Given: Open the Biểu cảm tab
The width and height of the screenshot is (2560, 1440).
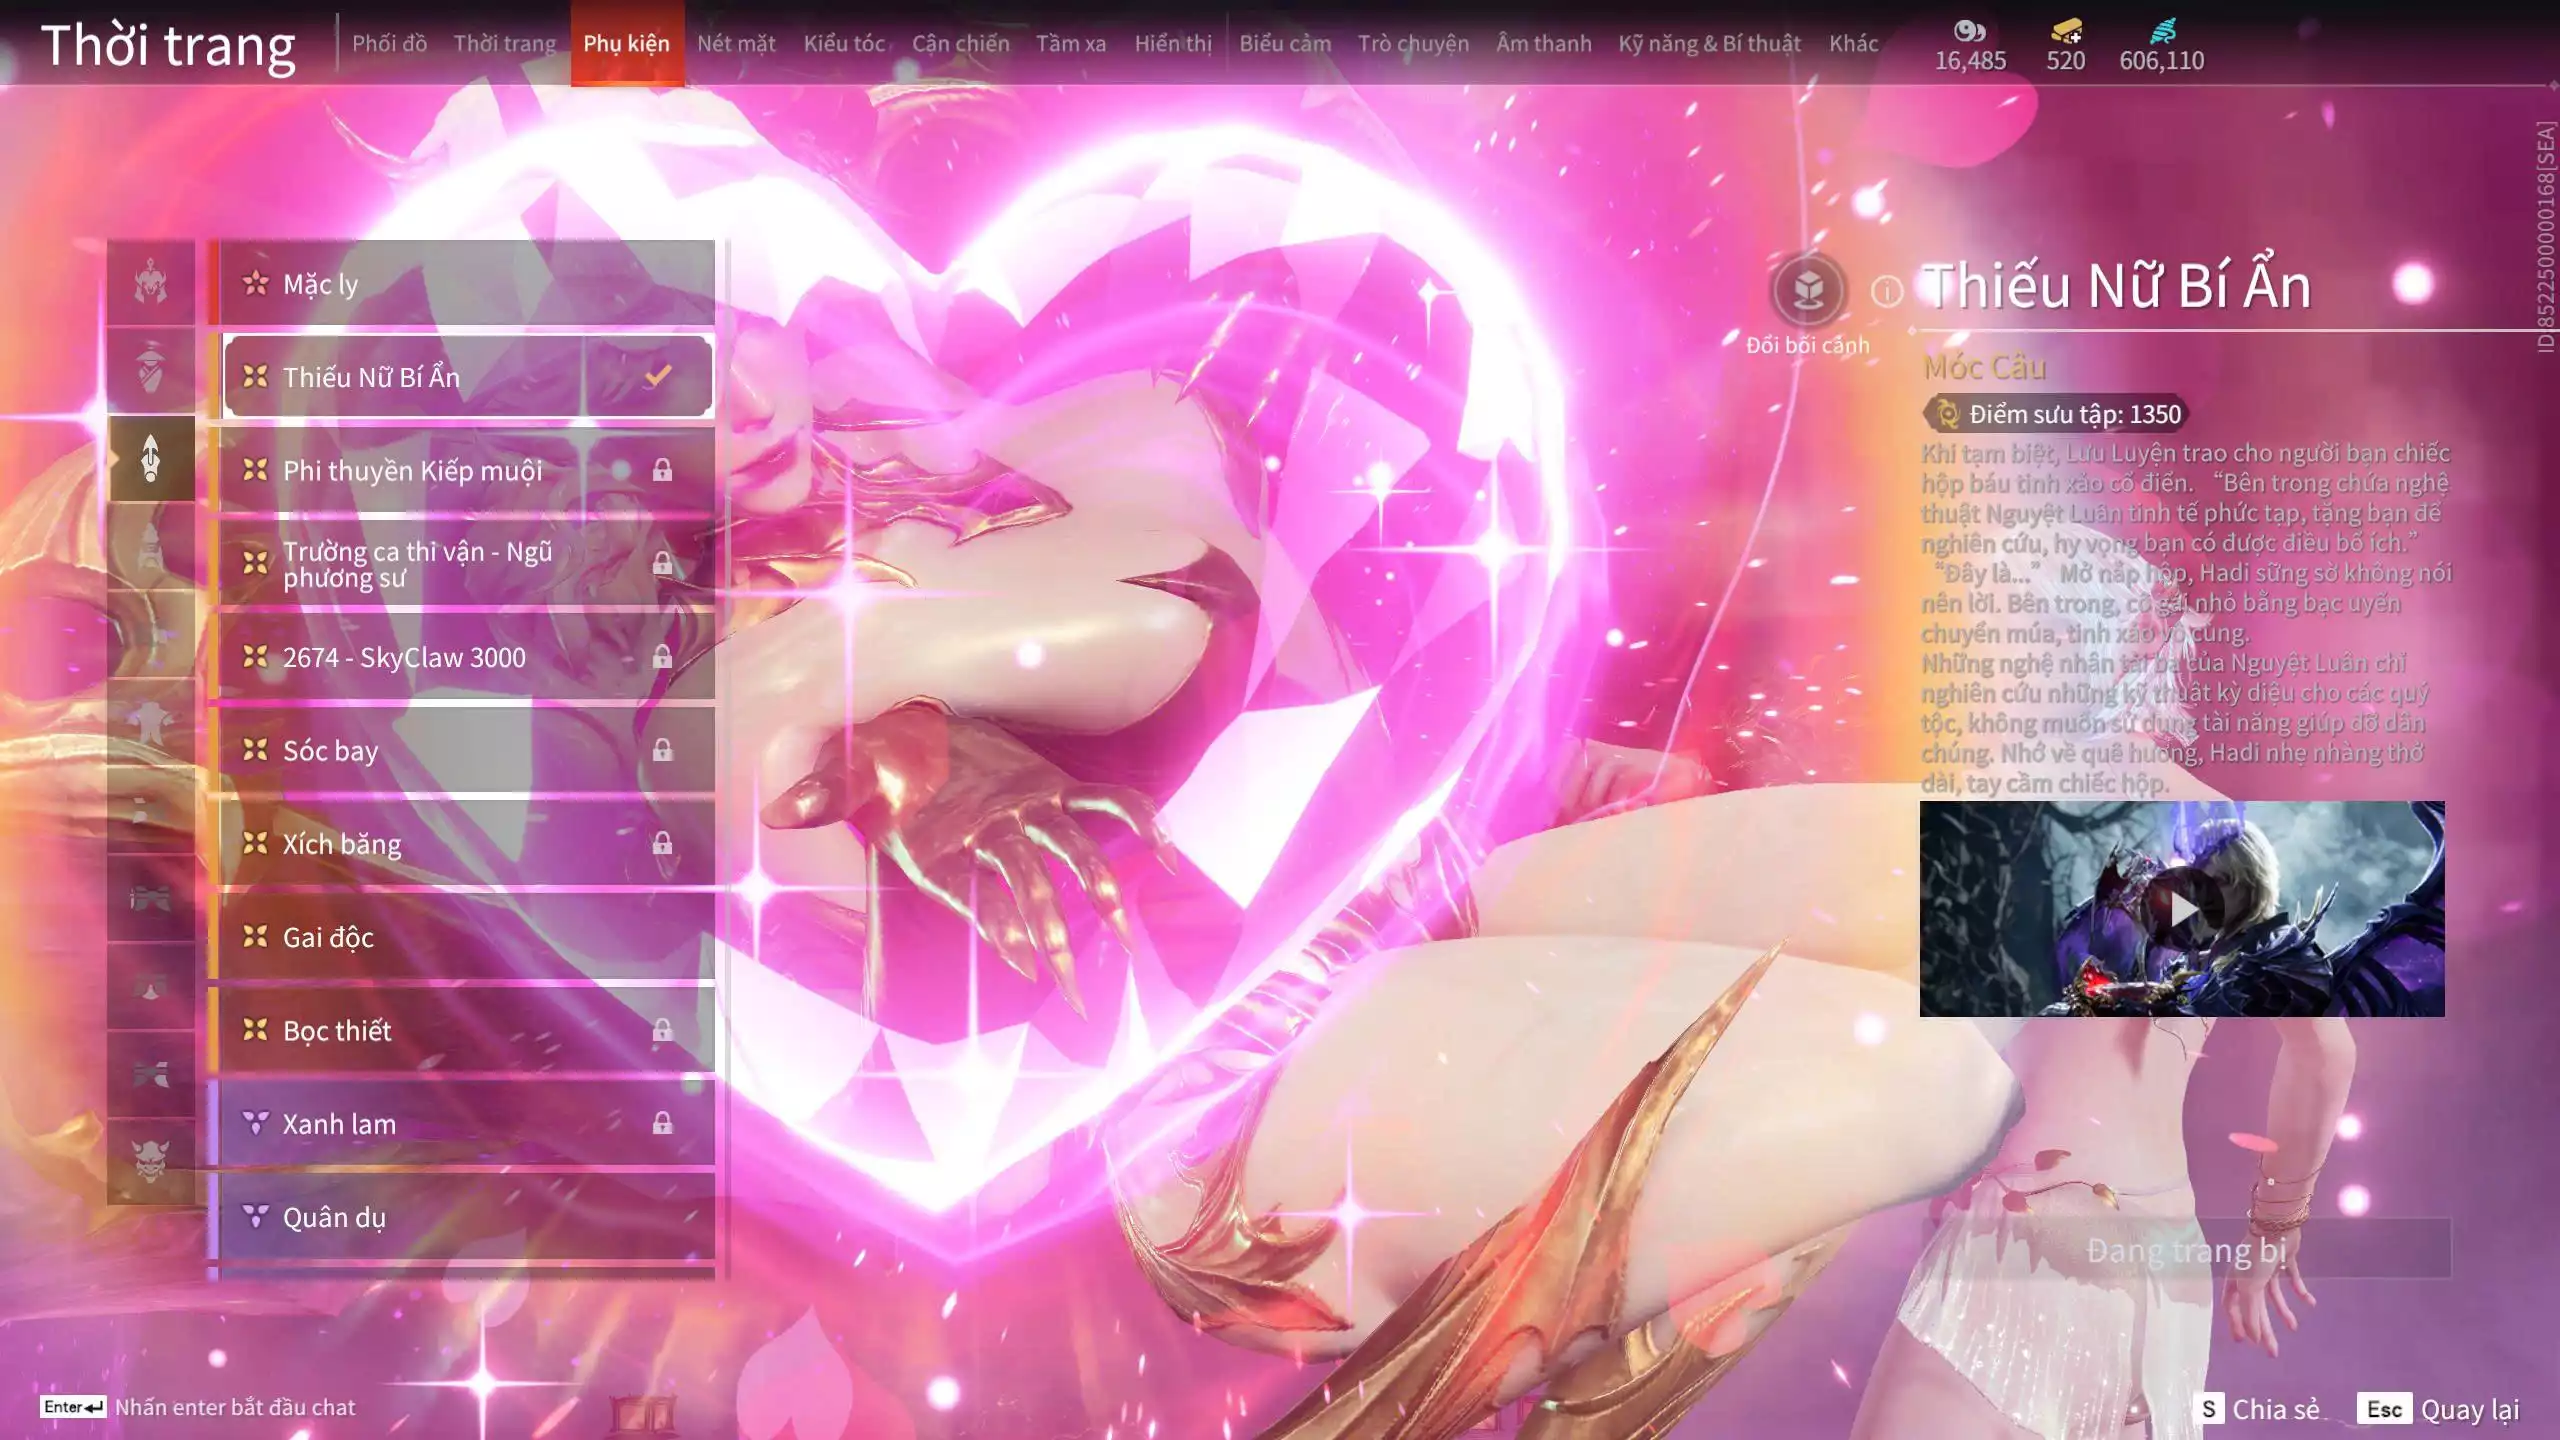Looking at the screenshot, I should point(1284,44).
